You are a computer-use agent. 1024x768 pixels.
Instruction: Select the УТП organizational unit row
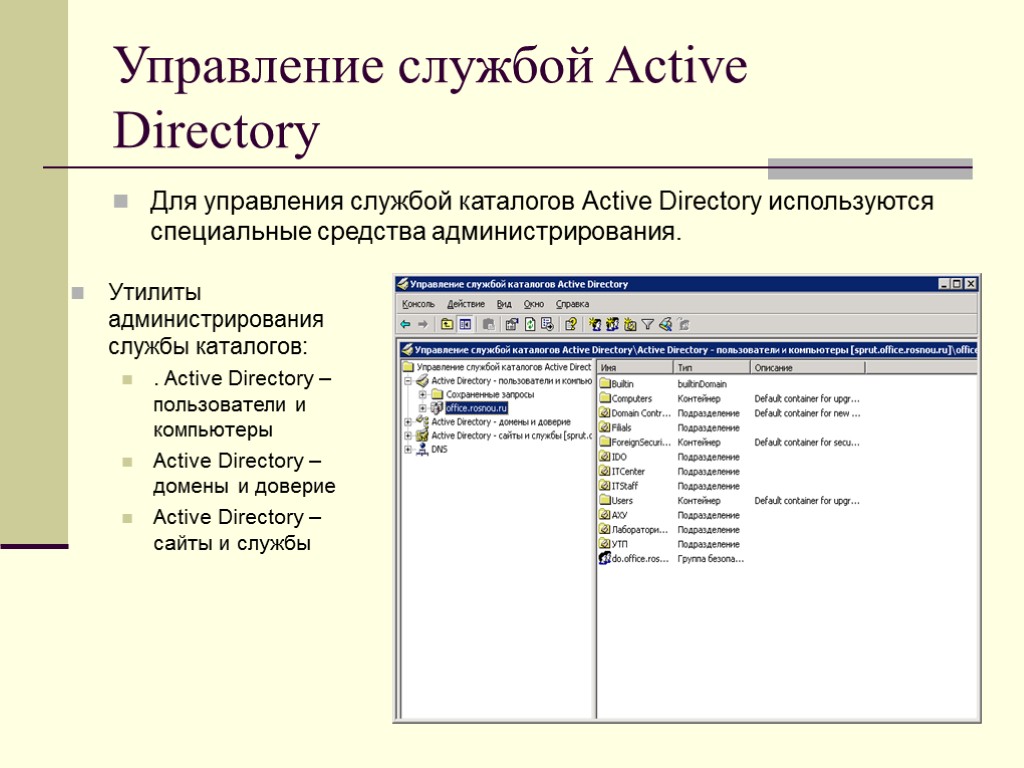[x=669, y=544]
